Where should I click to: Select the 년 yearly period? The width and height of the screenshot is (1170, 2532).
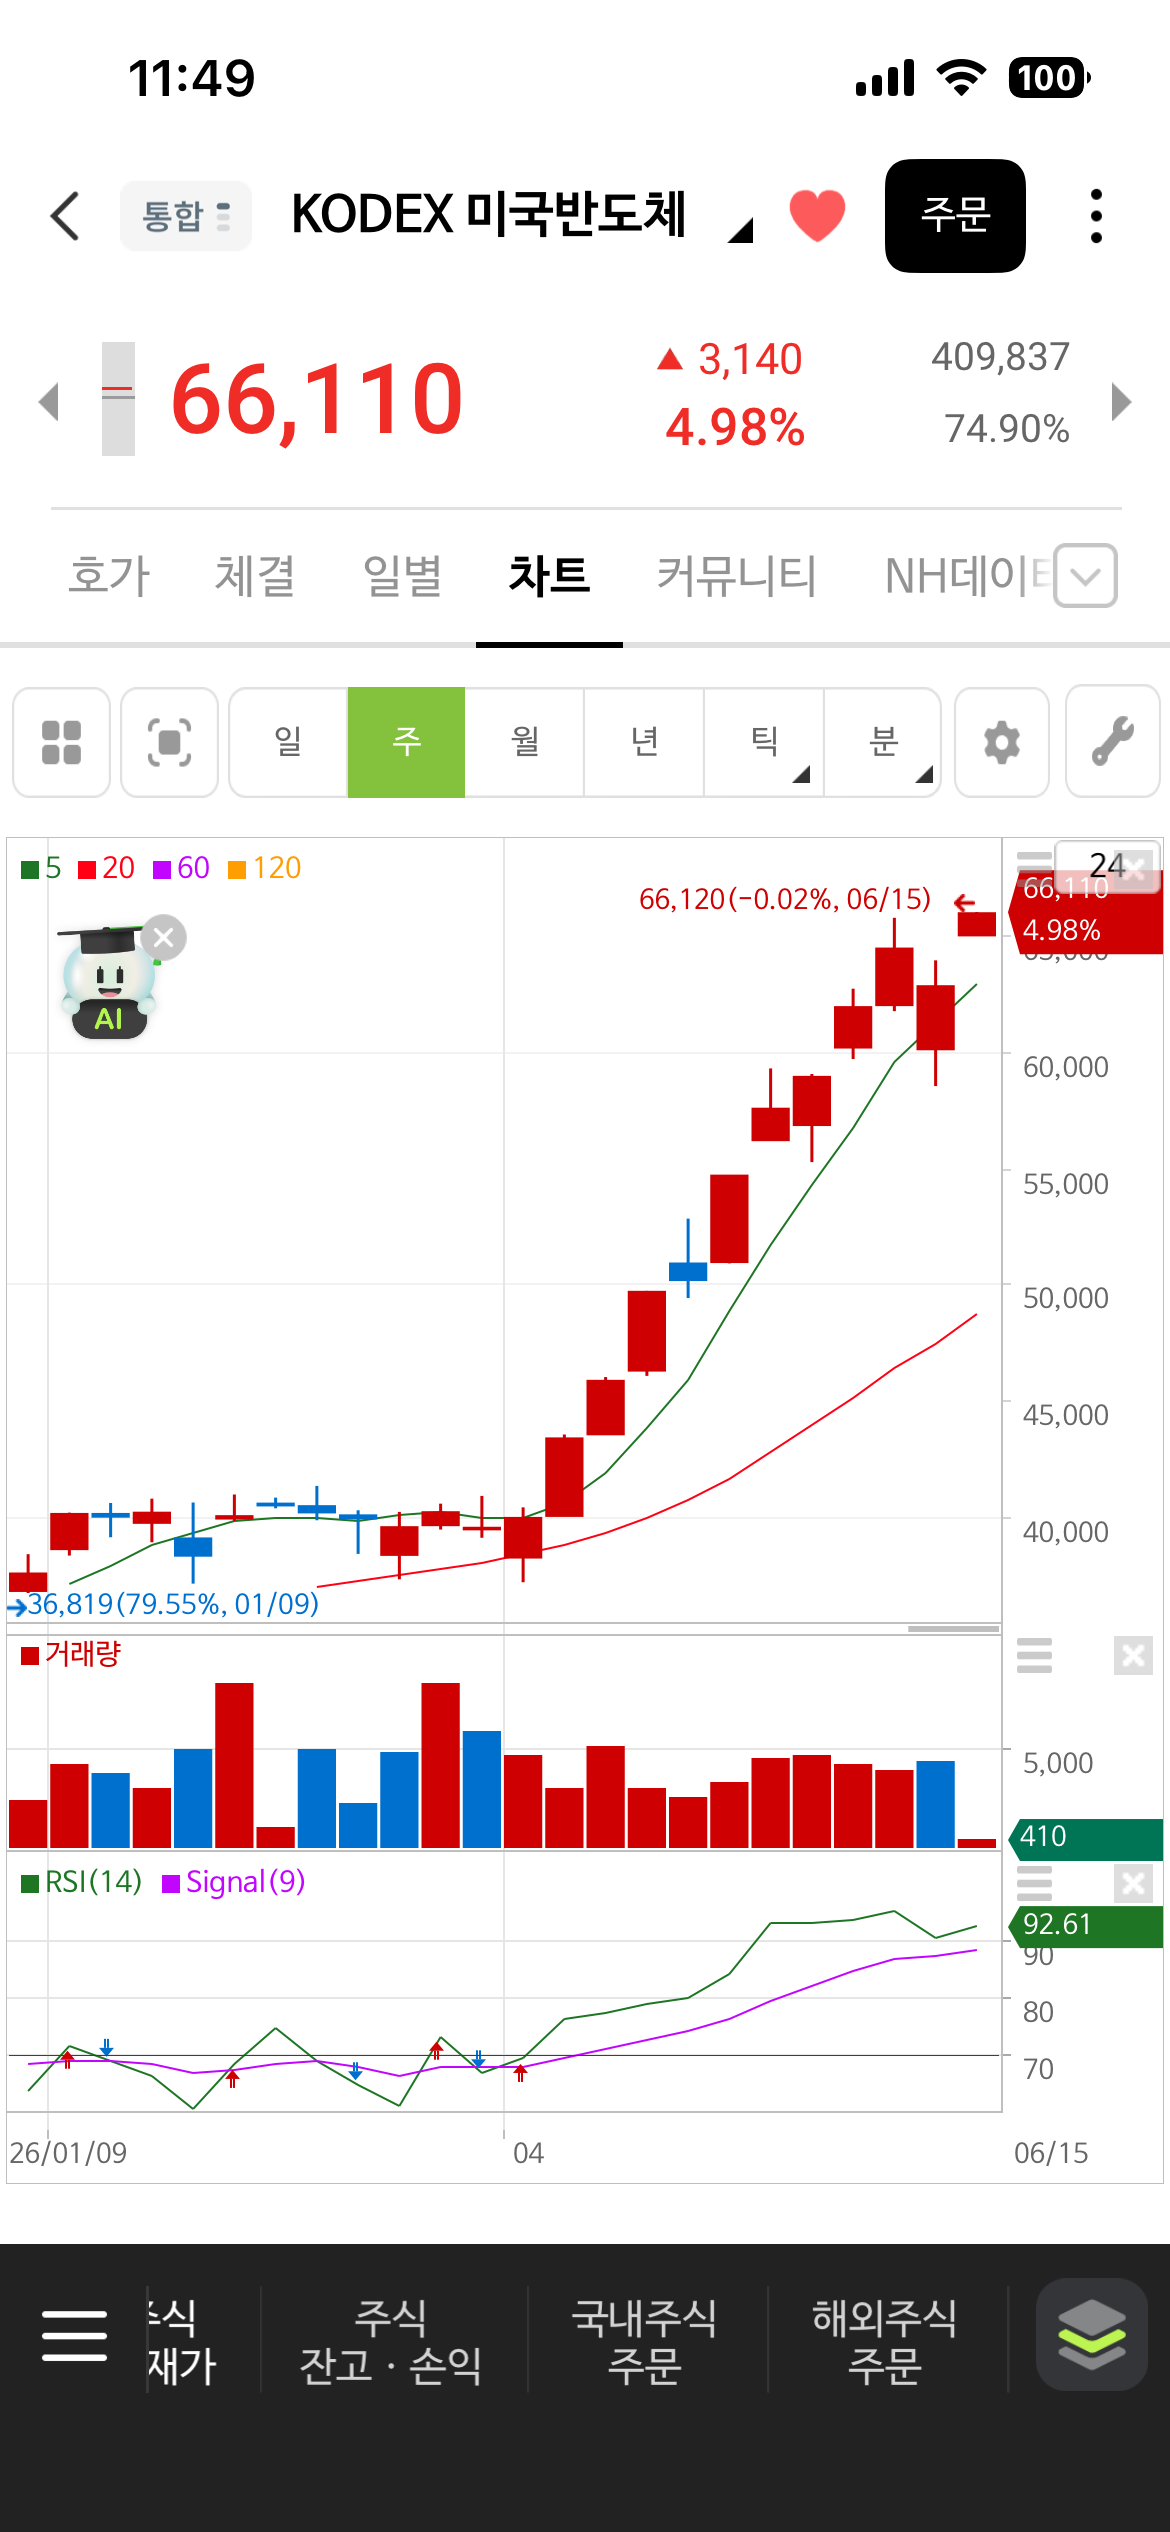(644, 742)
